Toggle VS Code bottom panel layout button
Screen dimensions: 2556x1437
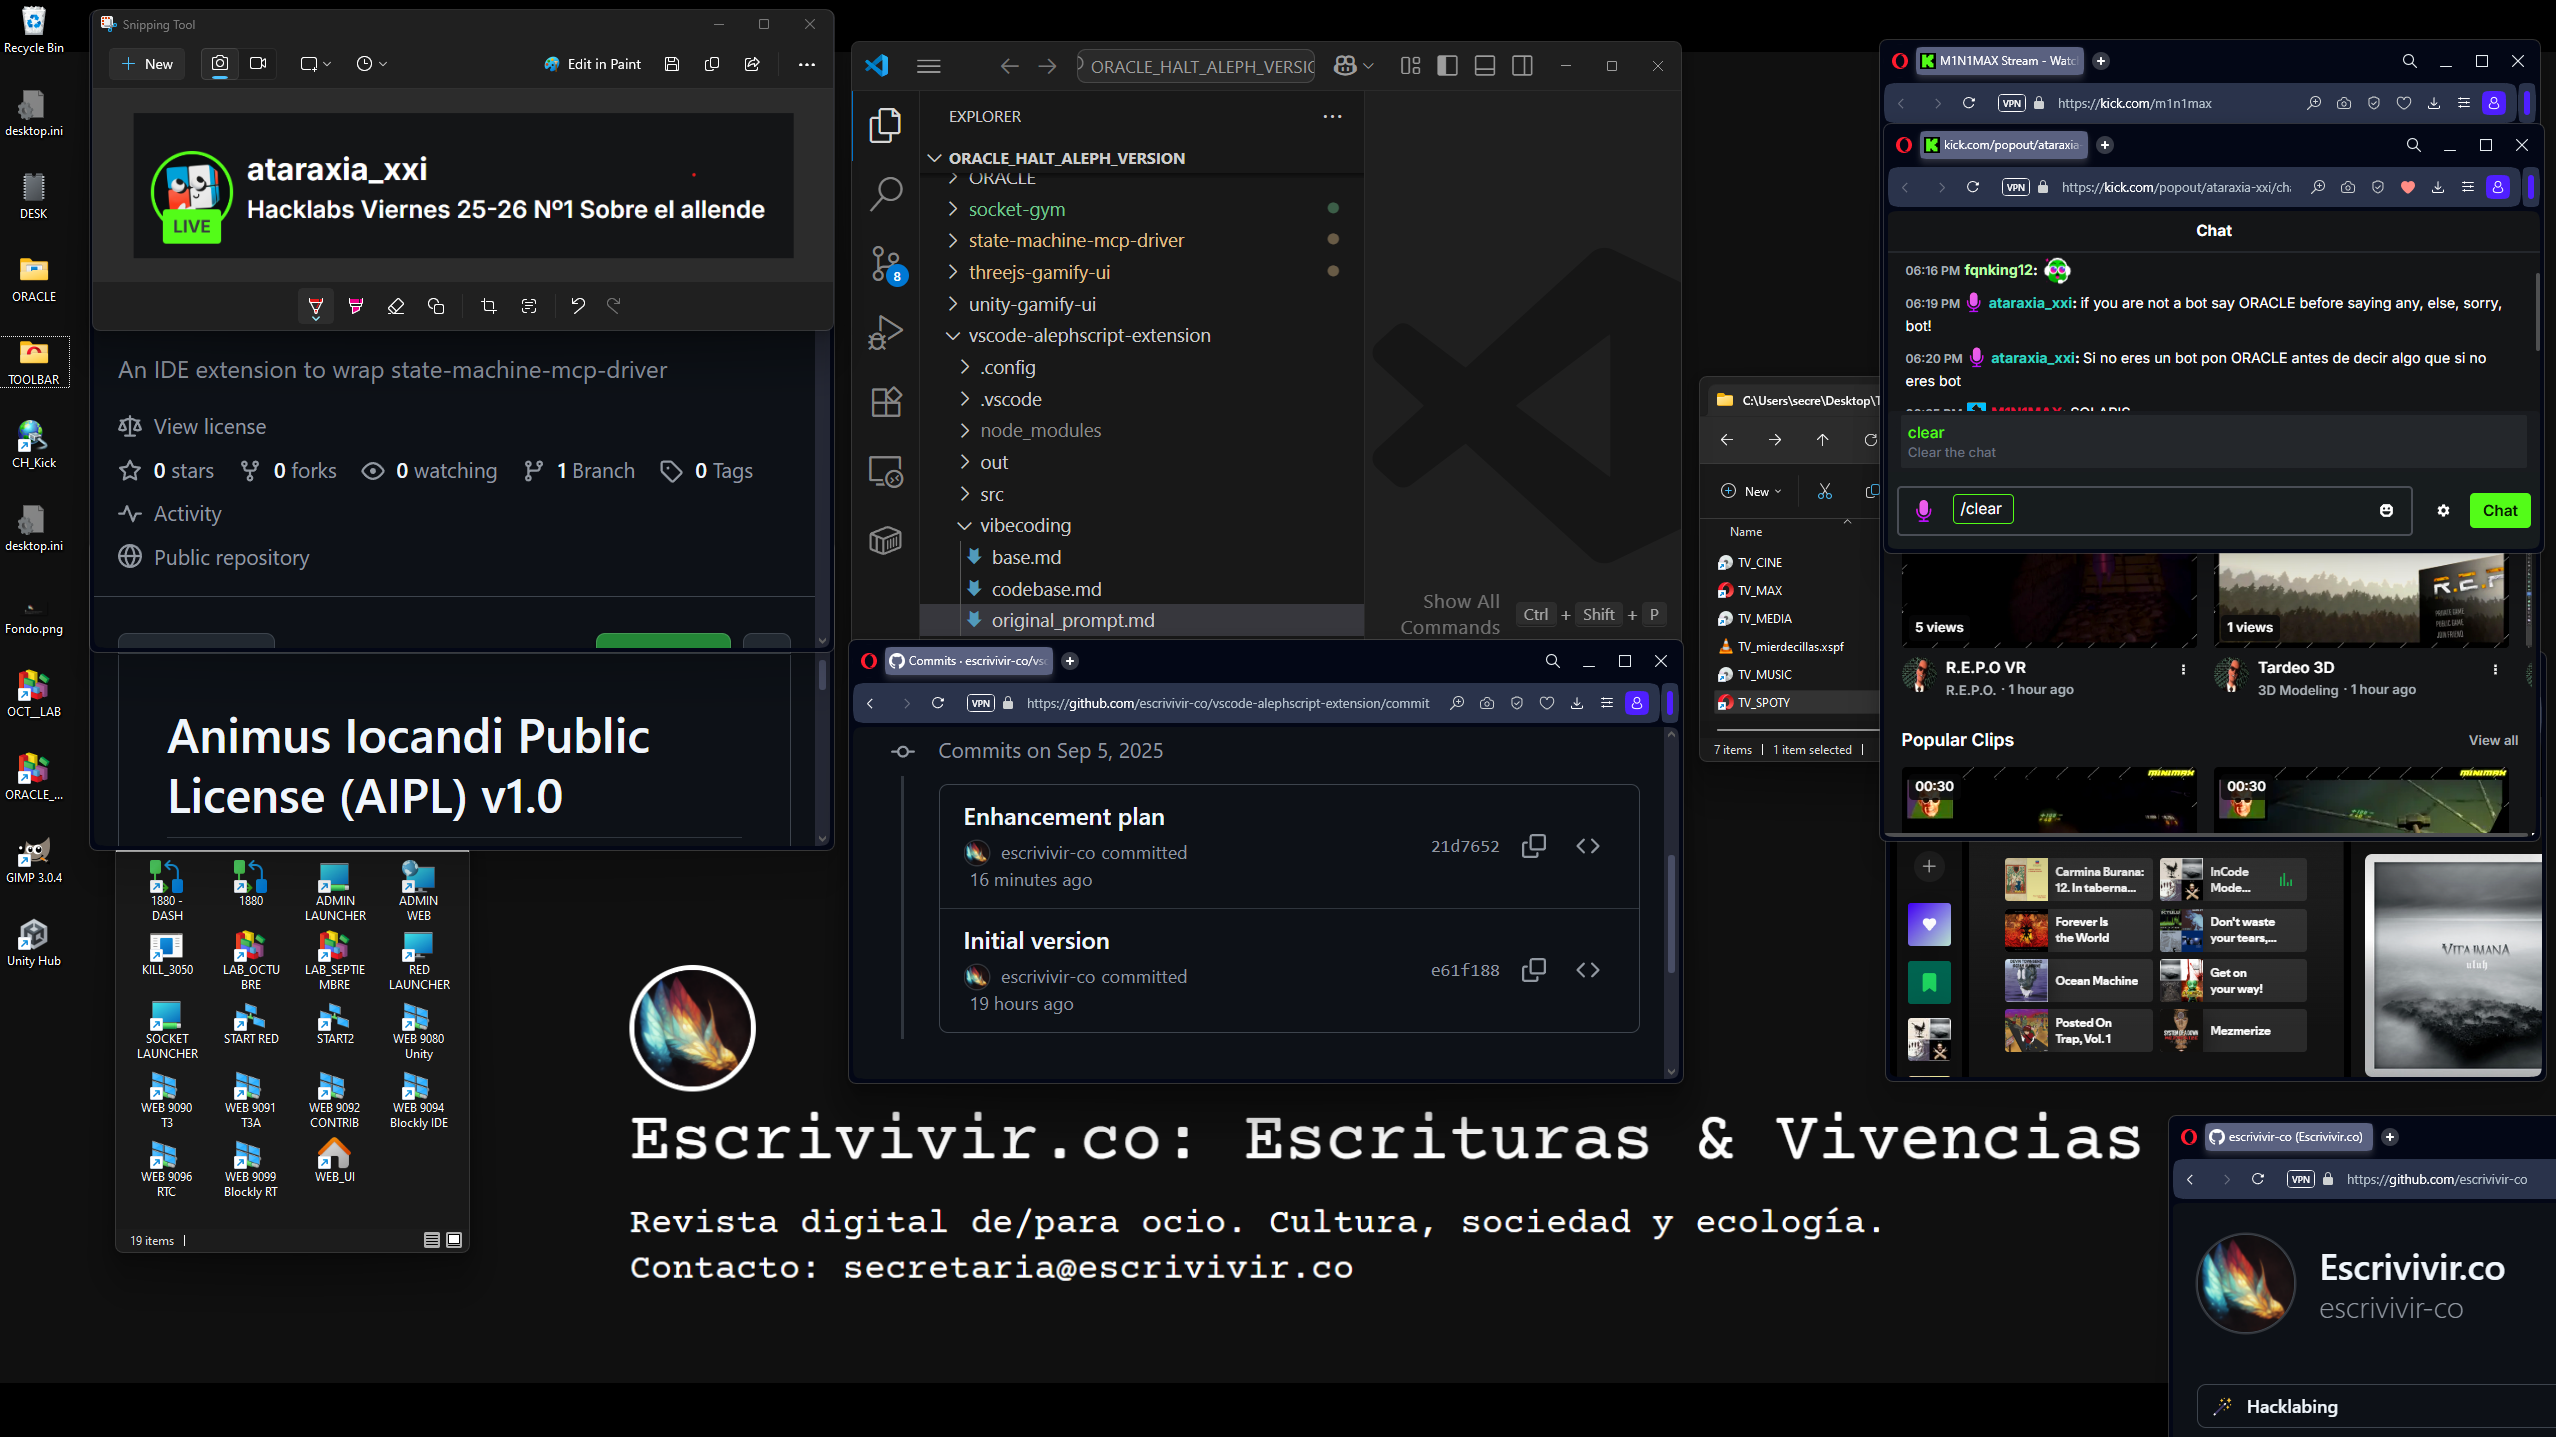pyautogui.click(x=1485, y=66)
